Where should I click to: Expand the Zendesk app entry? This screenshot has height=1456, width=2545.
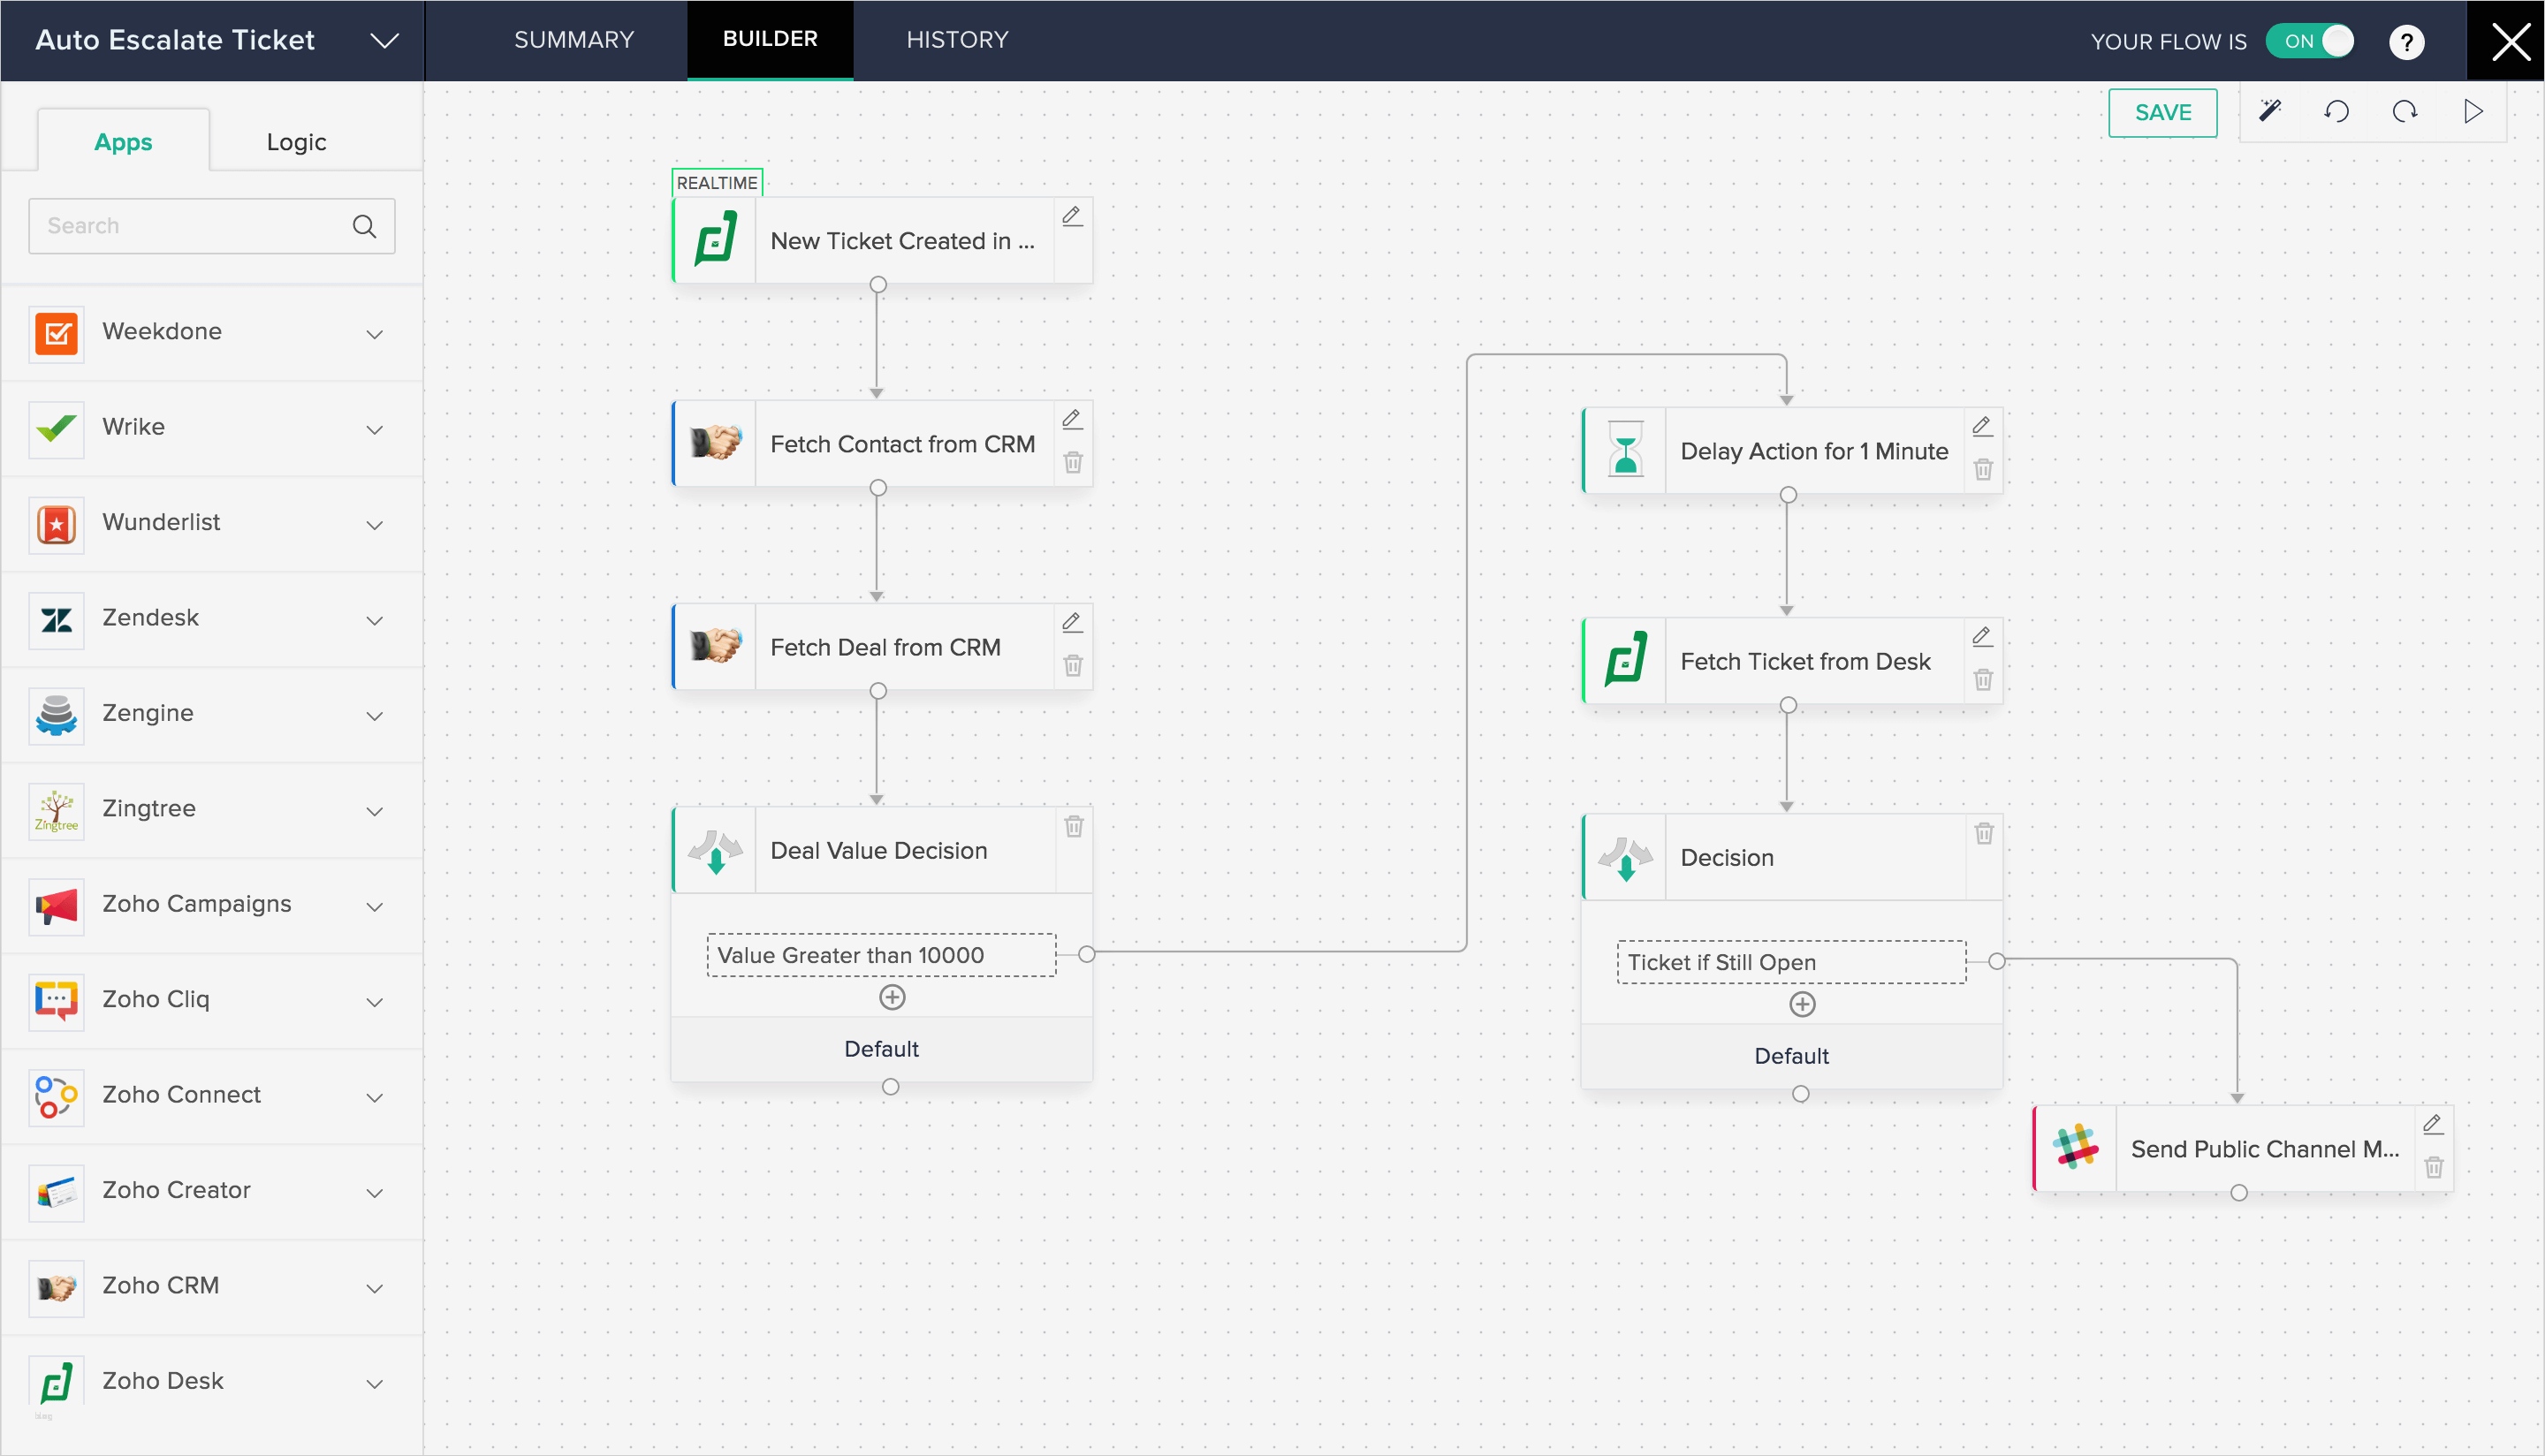click(374, 620)
